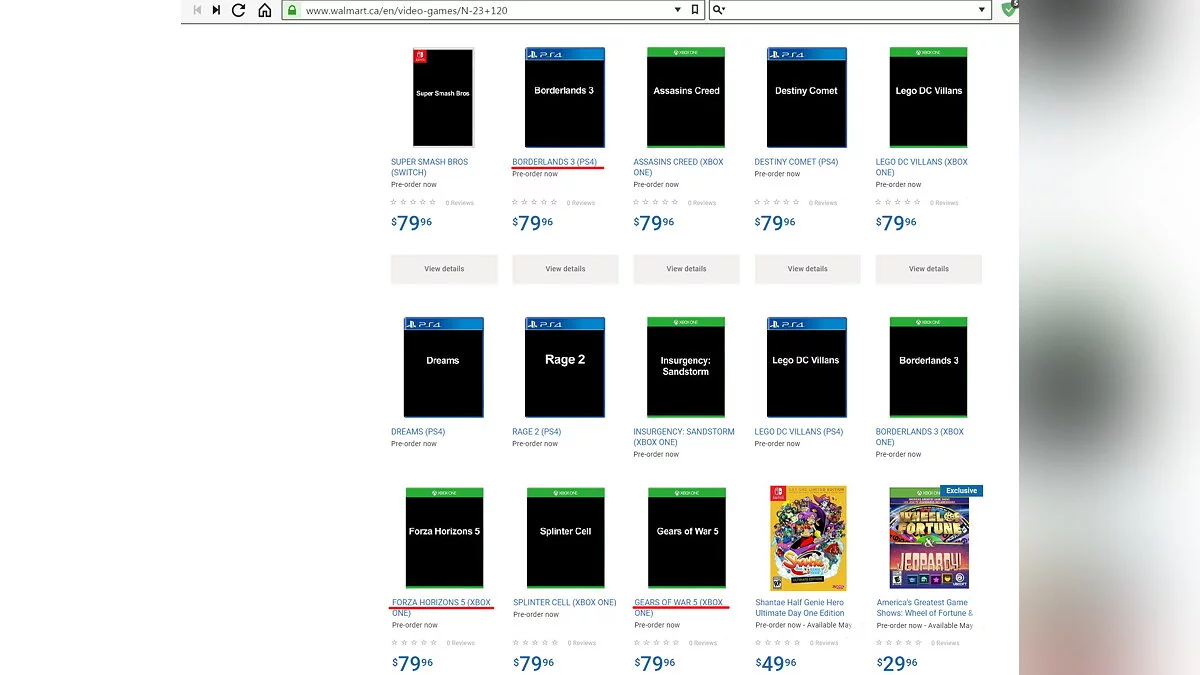Bookmark this page using the bookmark icon
The width and height of the screenshot is (1200, 675).
click(x=695, y=10)
